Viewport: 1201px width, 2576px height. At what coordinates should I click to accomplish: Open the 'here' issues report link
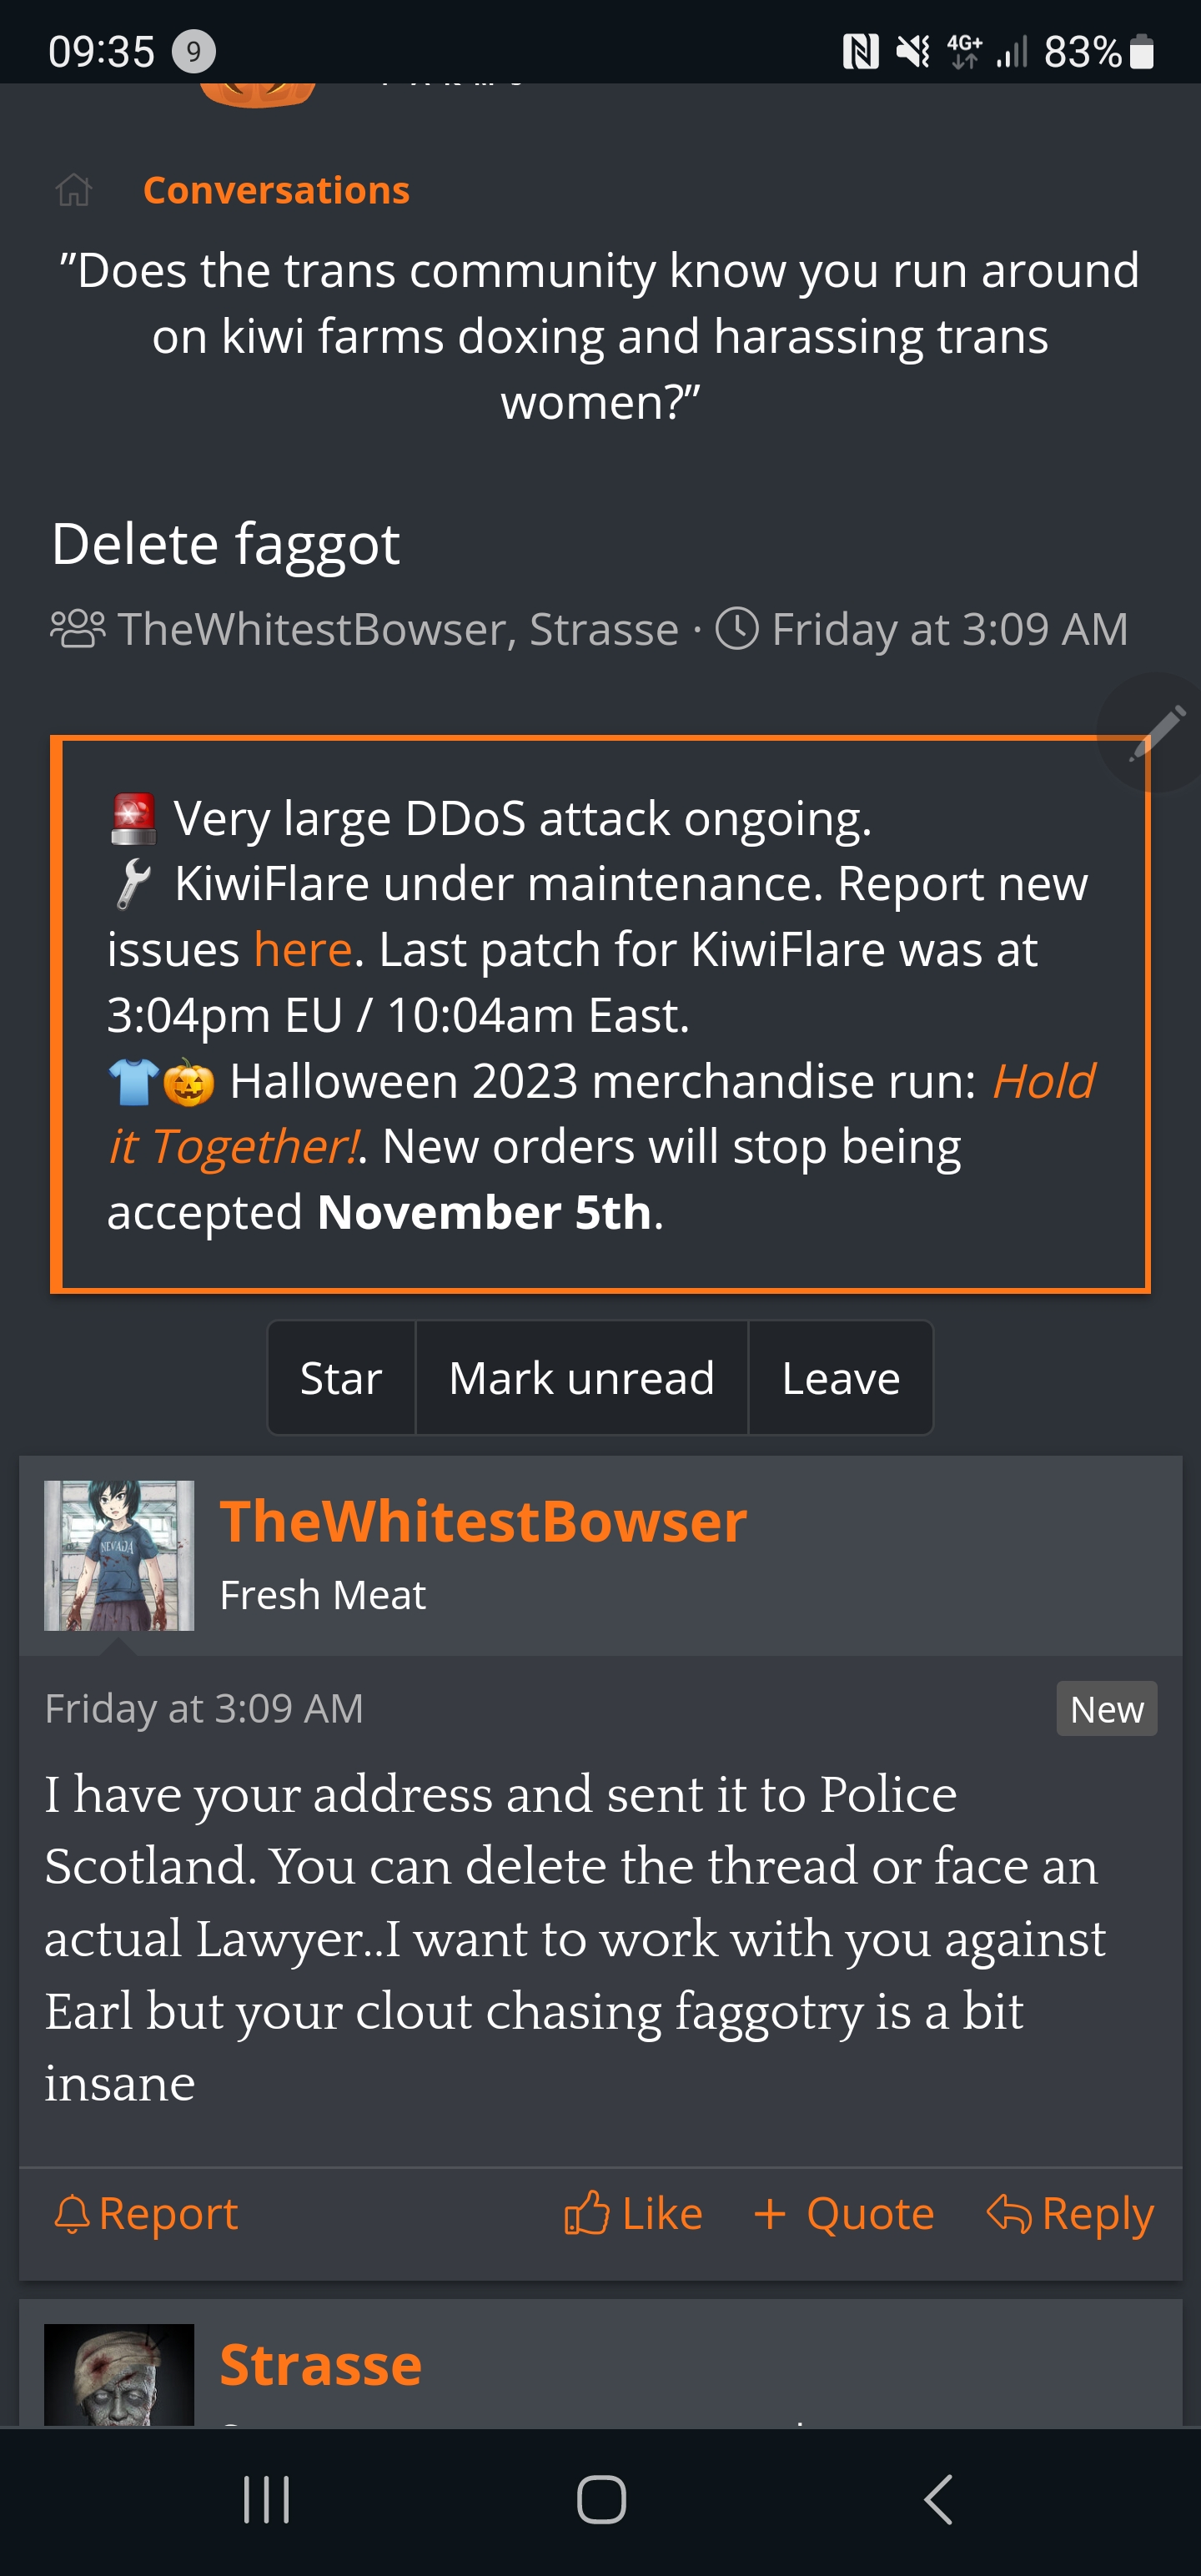pos(302,949)
